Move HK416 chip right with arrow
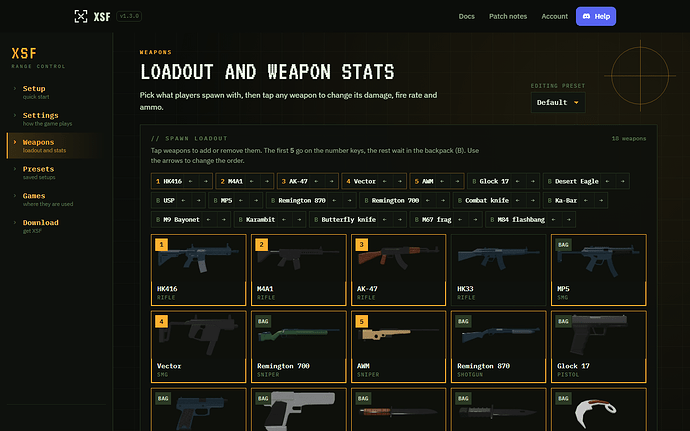The image size is (690, 431). [x=206, y=181]
